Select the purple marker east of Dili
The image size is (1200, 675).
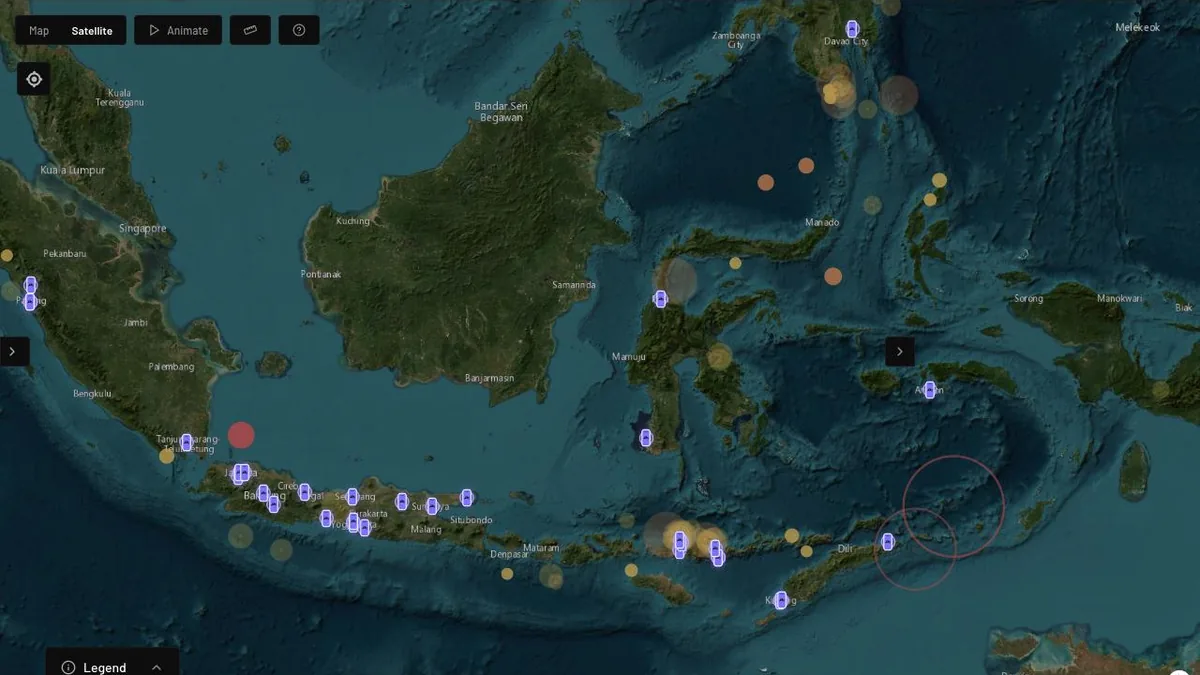887,542
